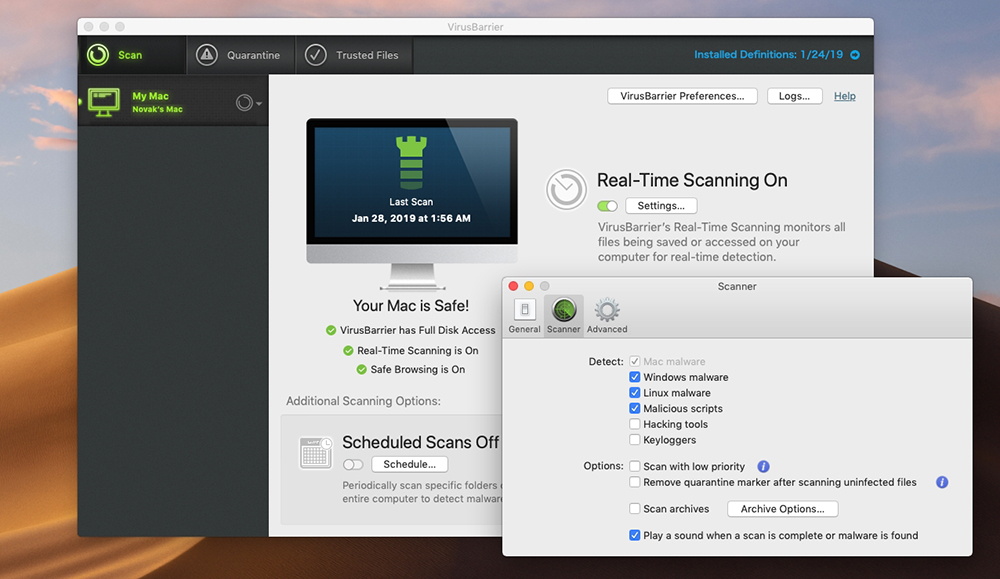The height and width of the screenshot is (579, 1000).
Task: Turn on the Scheduled Scans switch
Action: (x=353, y=464)
